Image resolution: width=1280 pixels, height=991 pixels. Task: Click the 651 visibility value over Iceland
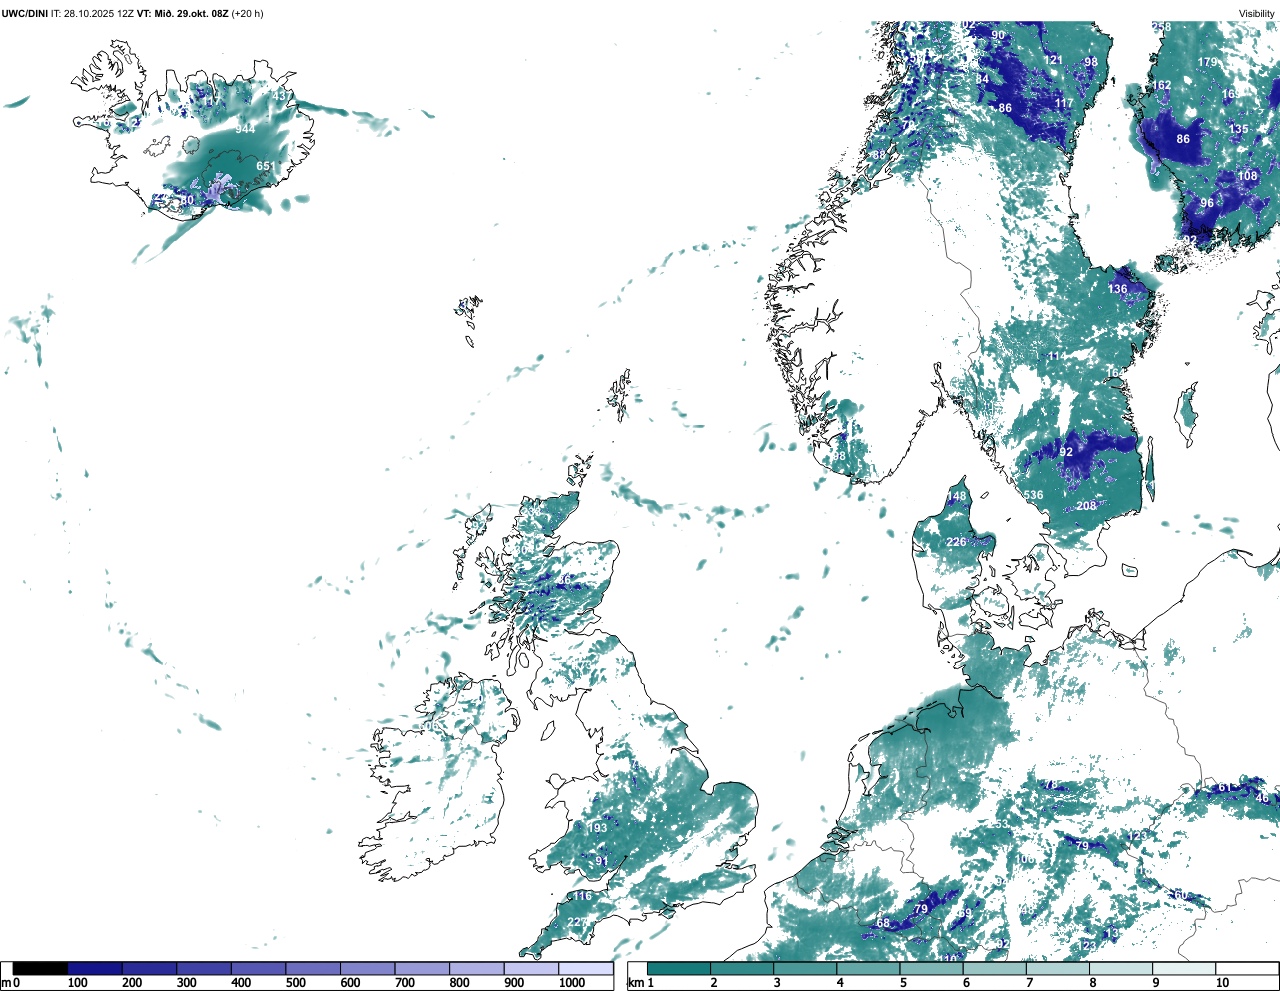click(266, 167)
